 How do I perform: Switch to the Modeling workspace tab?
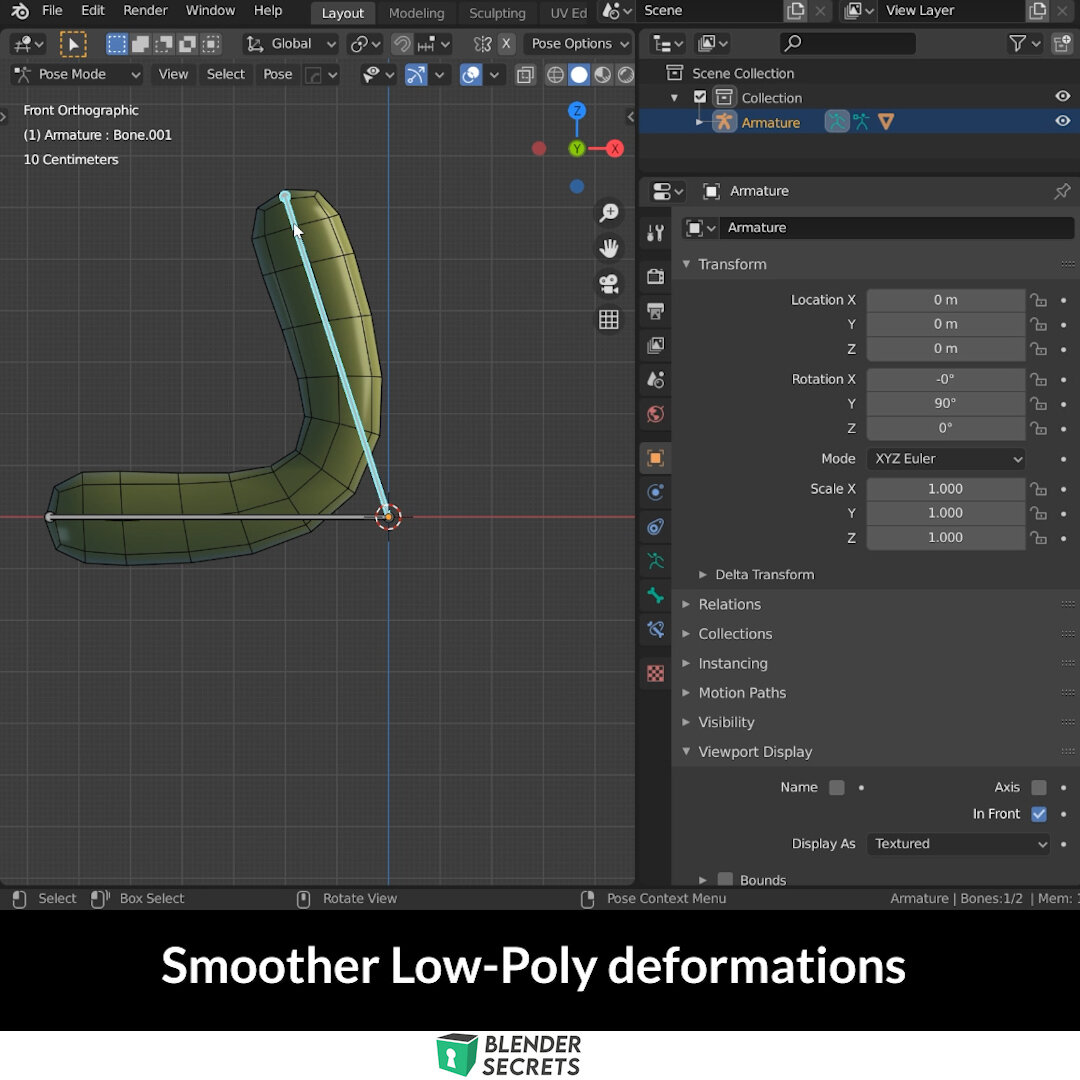pyautogui.click(x=417, y=13)
